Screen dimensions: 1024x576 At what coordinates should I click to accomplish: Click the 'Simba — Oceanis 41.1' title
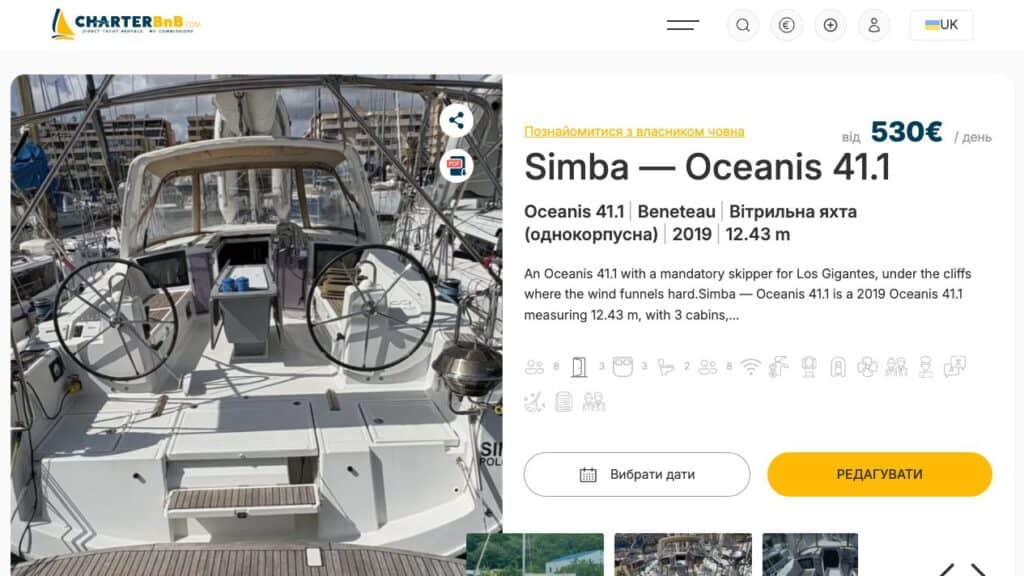point(707,167)
